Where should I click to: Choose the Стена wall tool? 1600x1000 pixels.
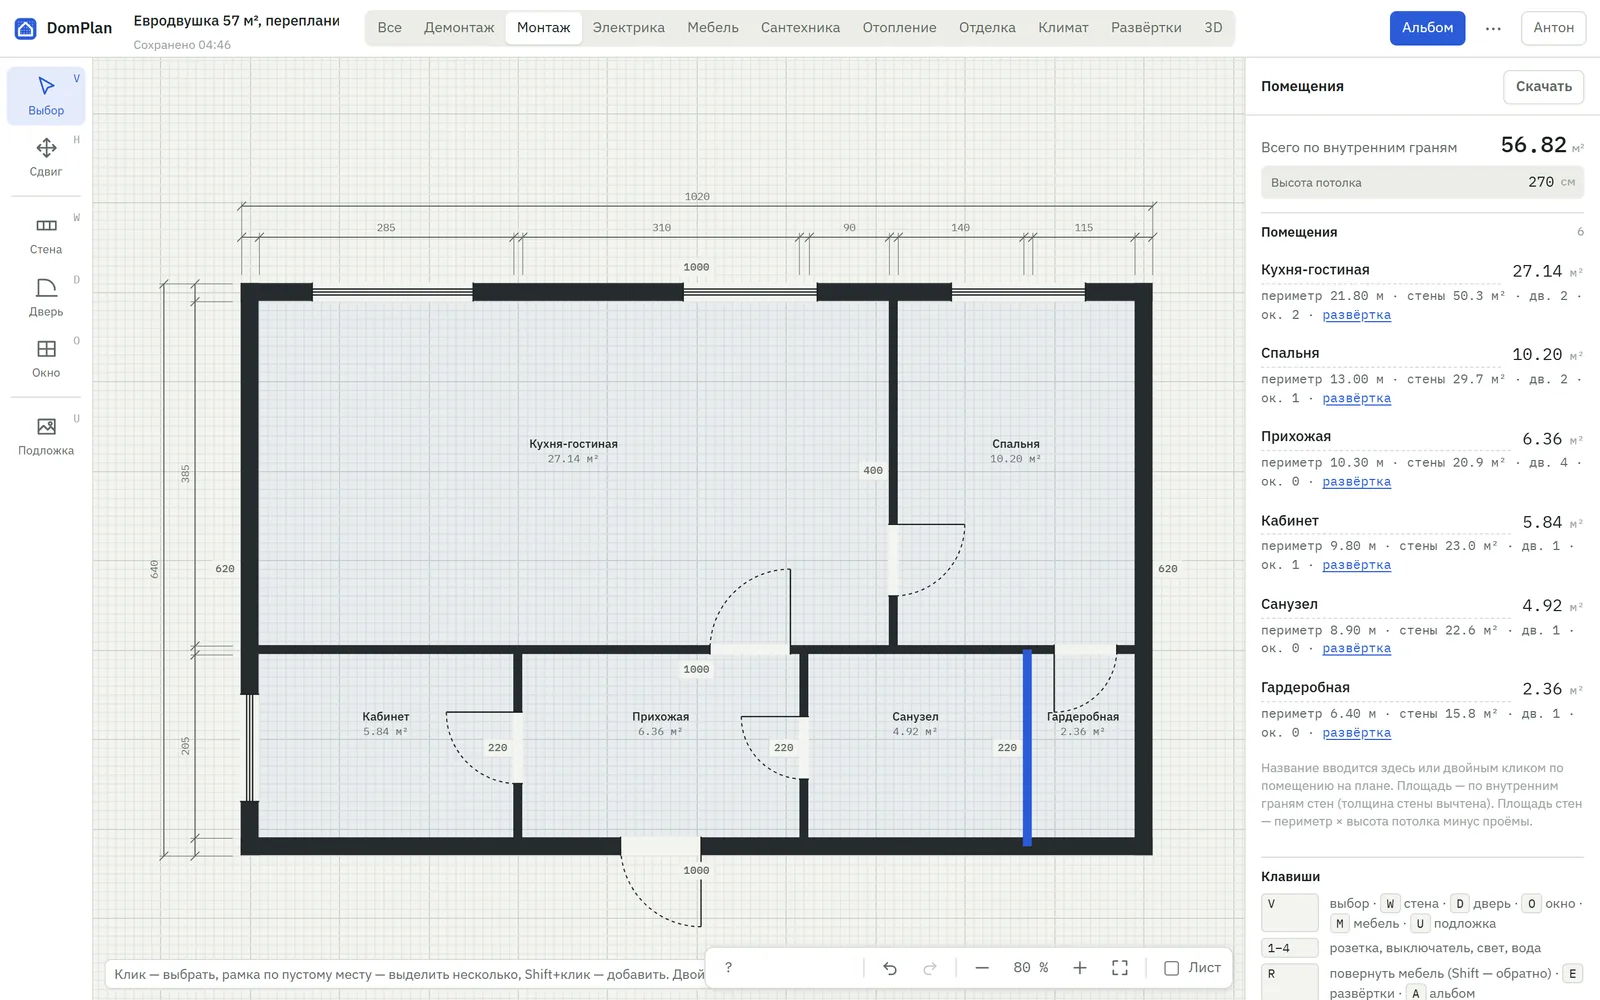click(46, 235)
